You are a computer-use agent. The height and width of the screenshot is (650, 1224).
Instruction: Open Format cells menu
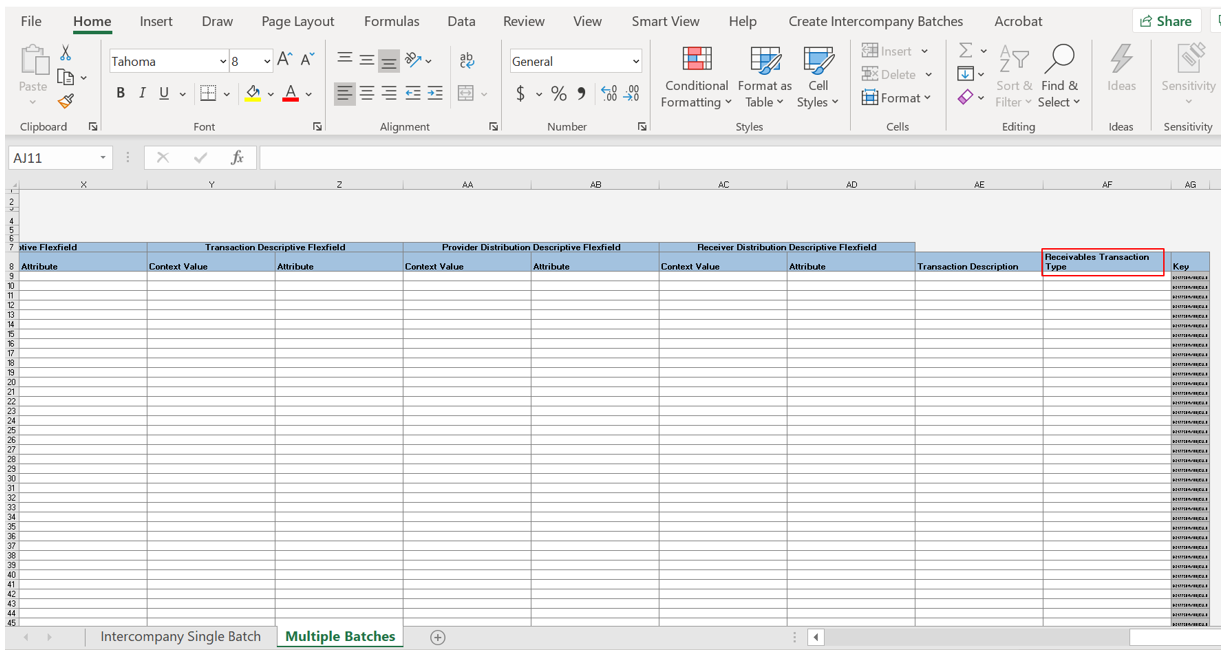896,98
